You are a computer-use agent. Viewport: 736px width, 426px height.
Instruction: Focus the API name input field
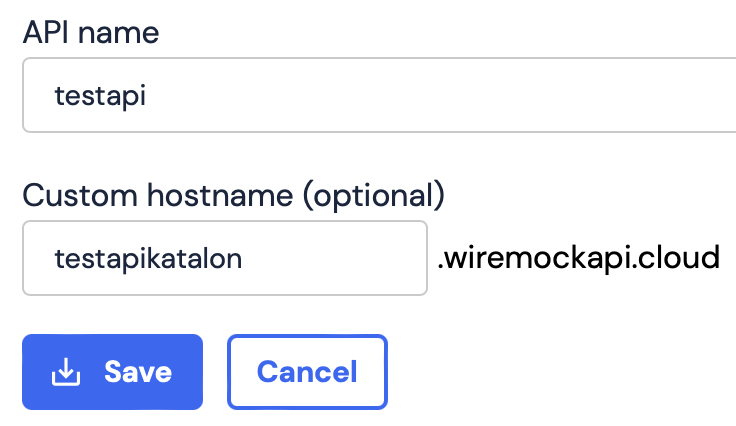pos(400,95)
